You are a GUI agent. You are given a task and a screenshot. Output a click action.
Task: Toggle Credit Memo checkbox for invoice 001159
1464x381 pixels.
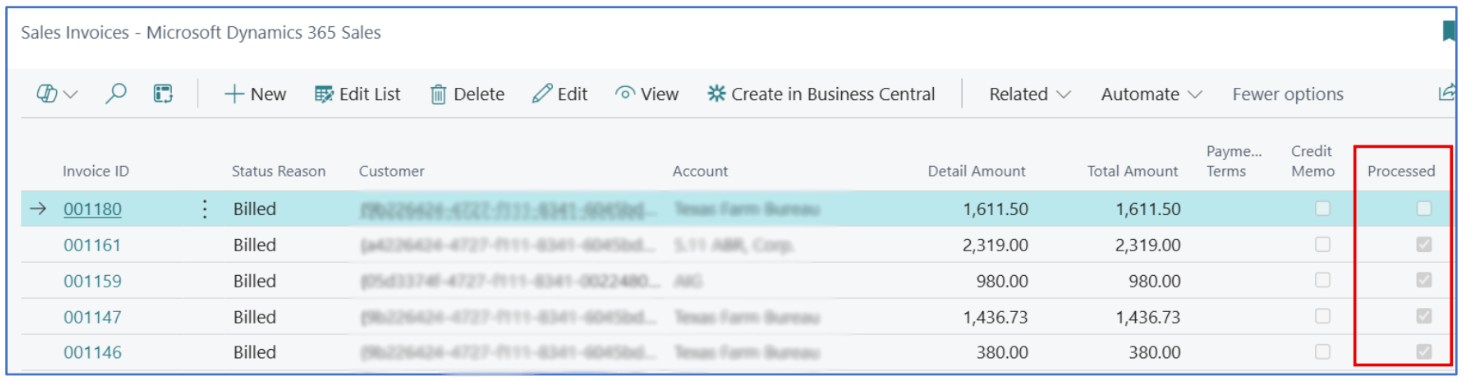pyautogui.click(x=1323, y=280)
